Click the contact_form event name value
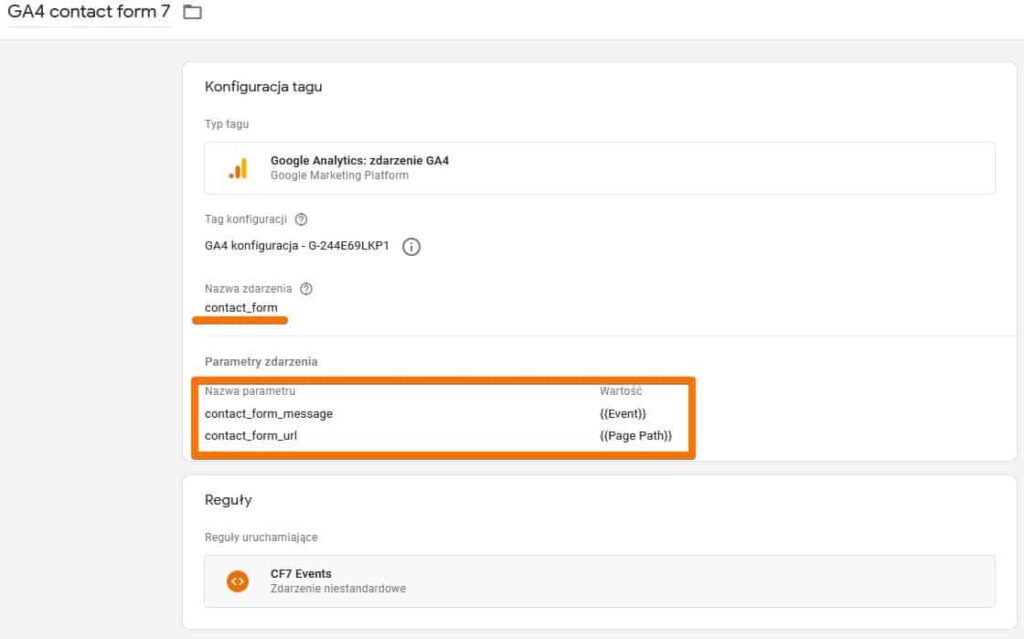Screen dimensions: 1024x639 (241, 307)
